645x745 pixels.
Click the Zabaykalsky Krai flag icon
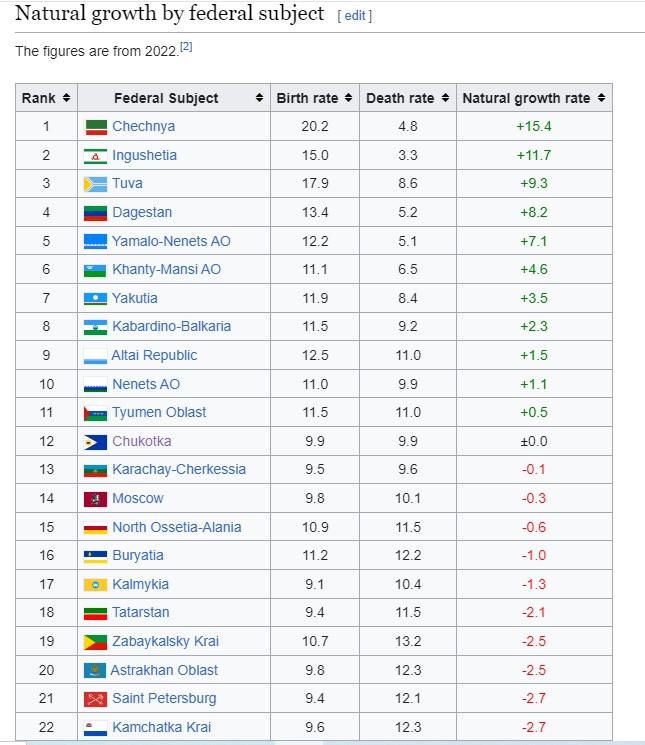pos(96,642)
